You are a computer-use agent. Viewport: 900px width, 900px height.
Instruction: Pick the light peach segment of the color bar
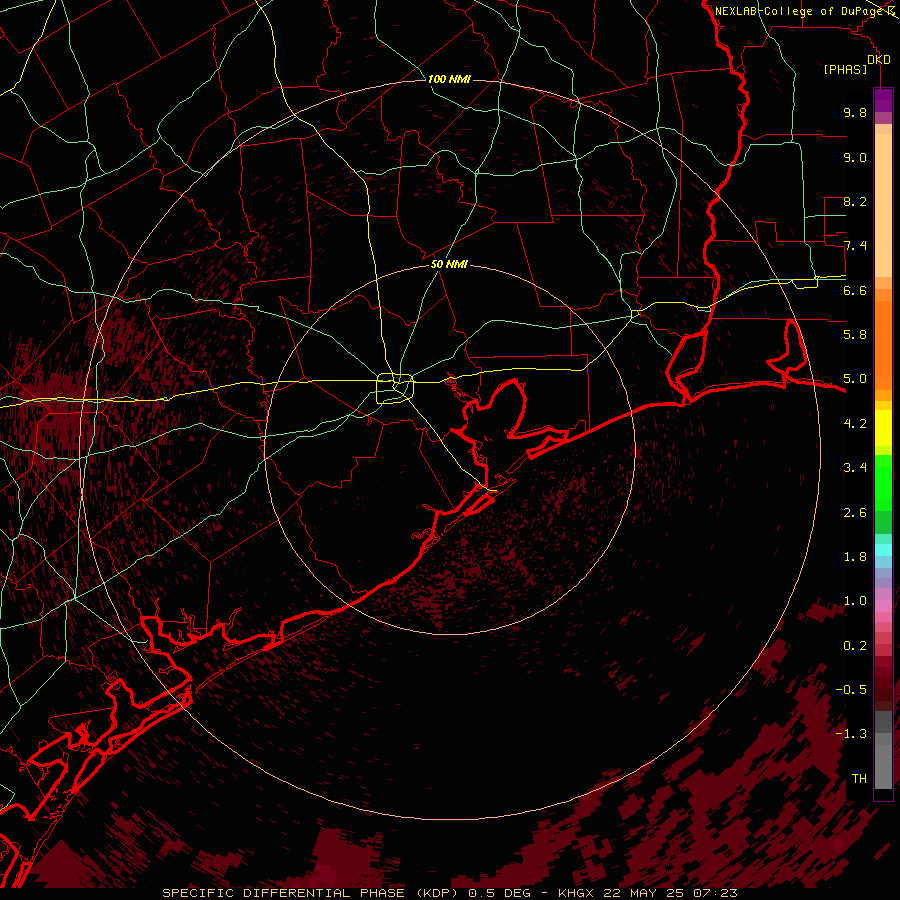pos(883,205)
